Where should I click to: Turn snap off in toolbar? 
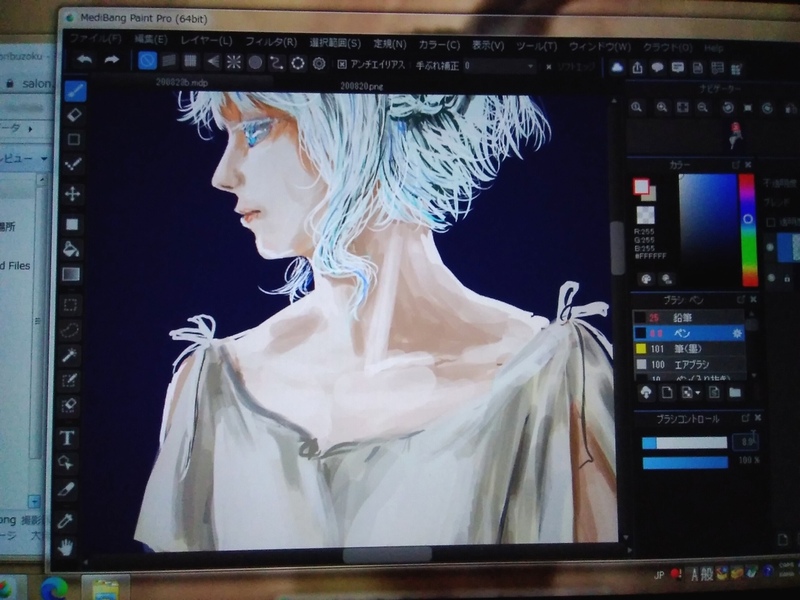pos(147,61)
